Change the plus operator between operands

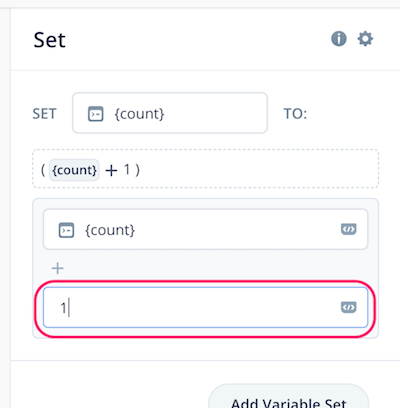point(58,268)
